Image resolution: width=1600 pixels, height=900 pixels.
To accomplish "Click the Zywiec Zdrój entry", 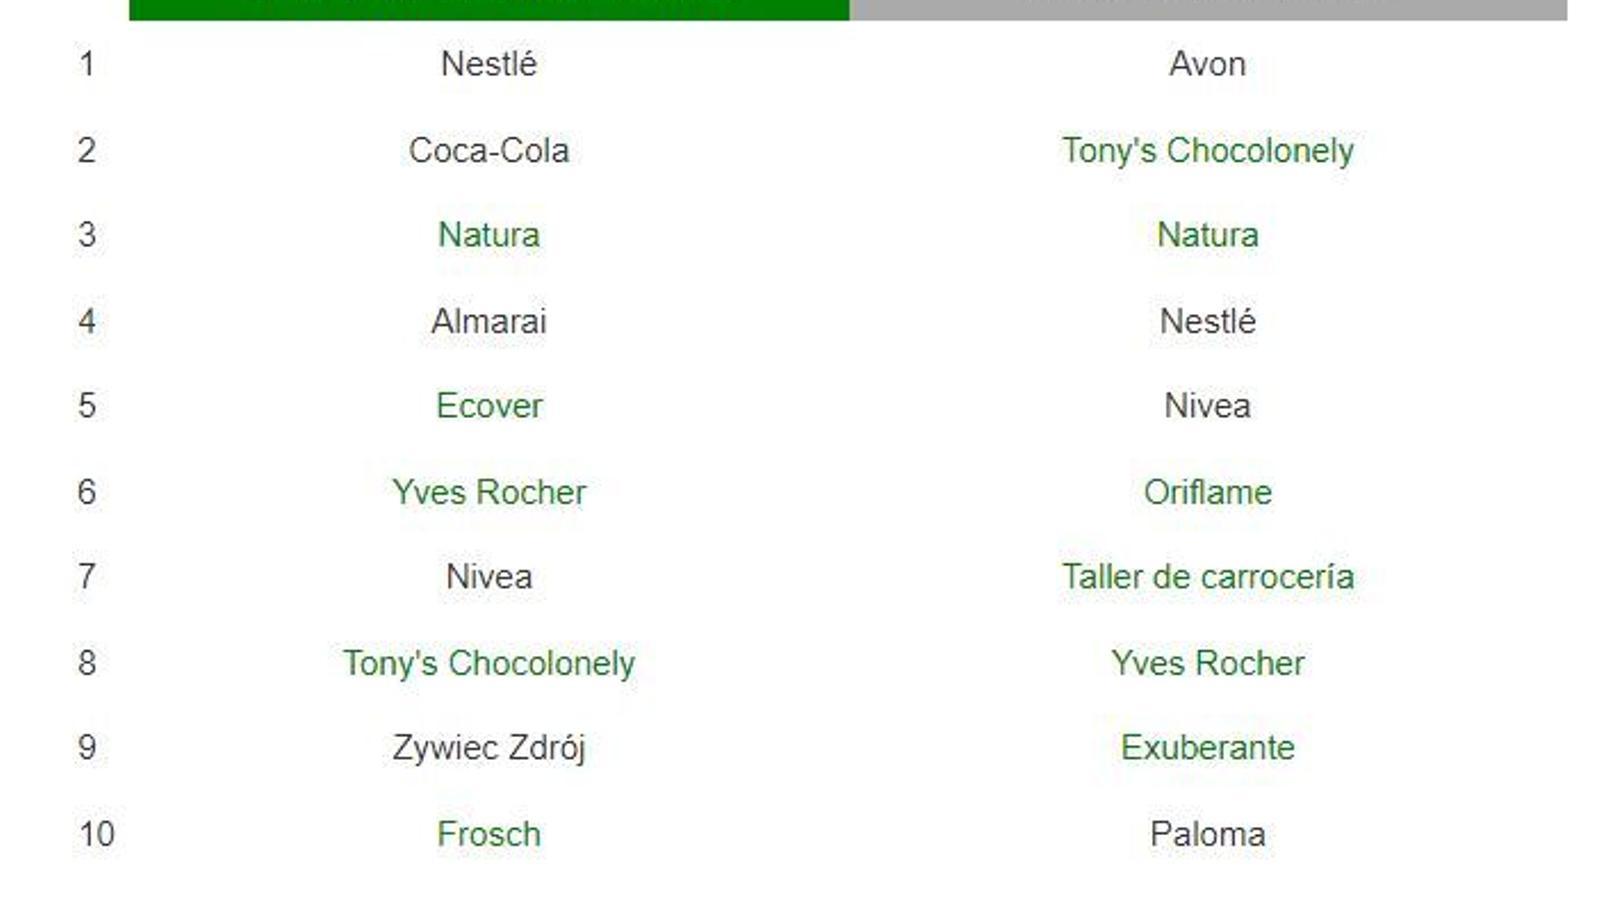I will pos(488,748).
